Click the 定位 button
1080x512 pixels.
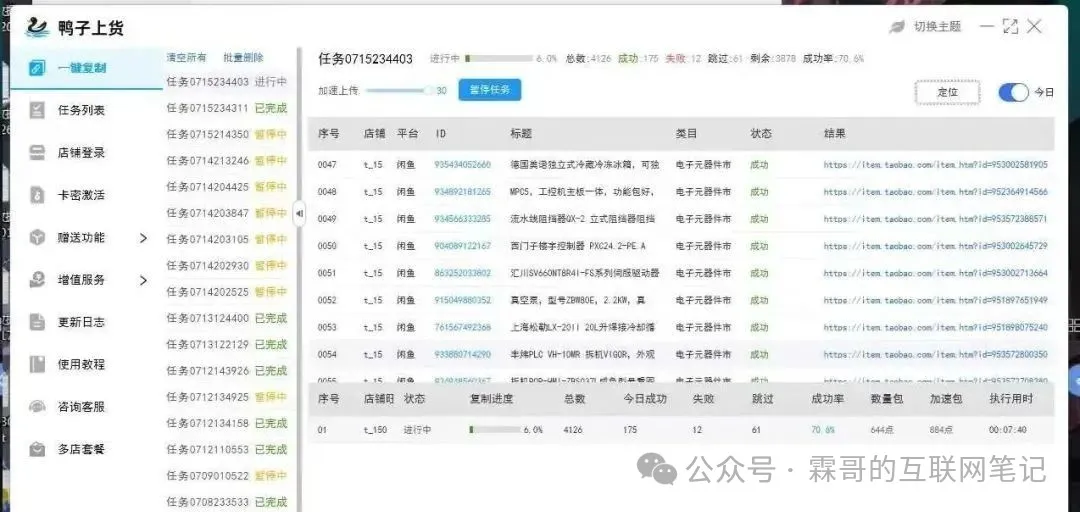(946, 92)
